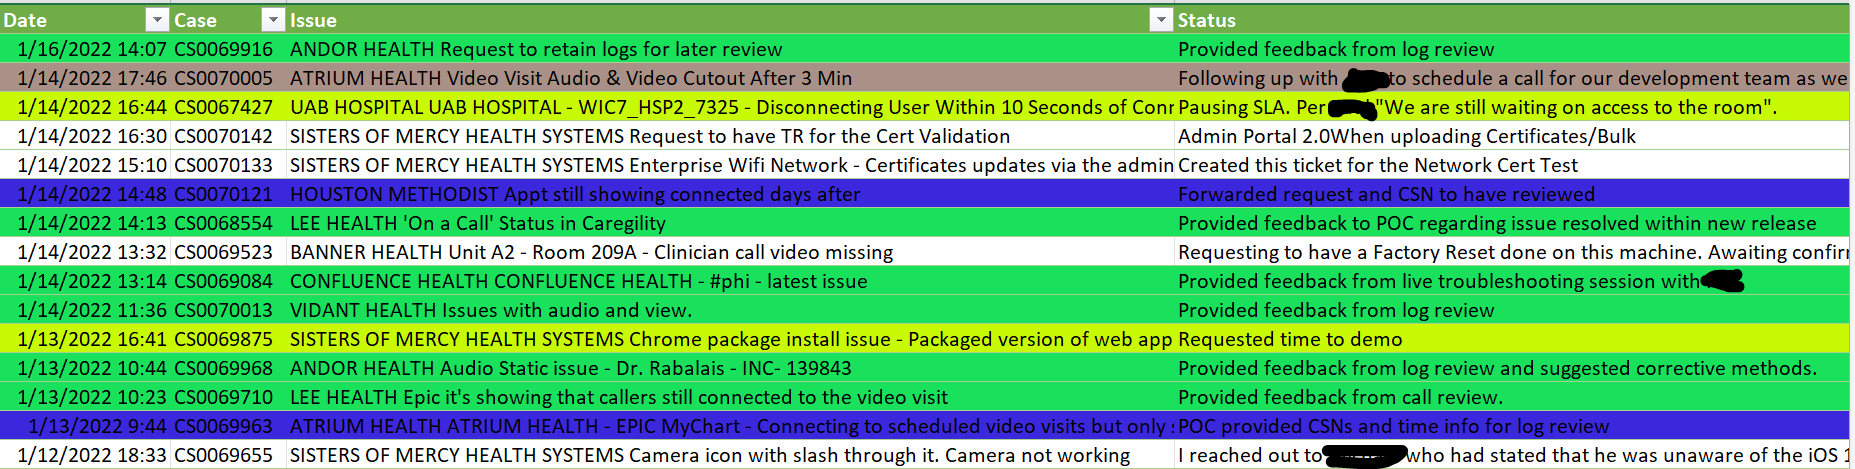This screenshot has height=469, width=1855.
Task: Select status 'Pausing SLA' for UAB HOSPITAL
Action: [x=1514, y=107]
